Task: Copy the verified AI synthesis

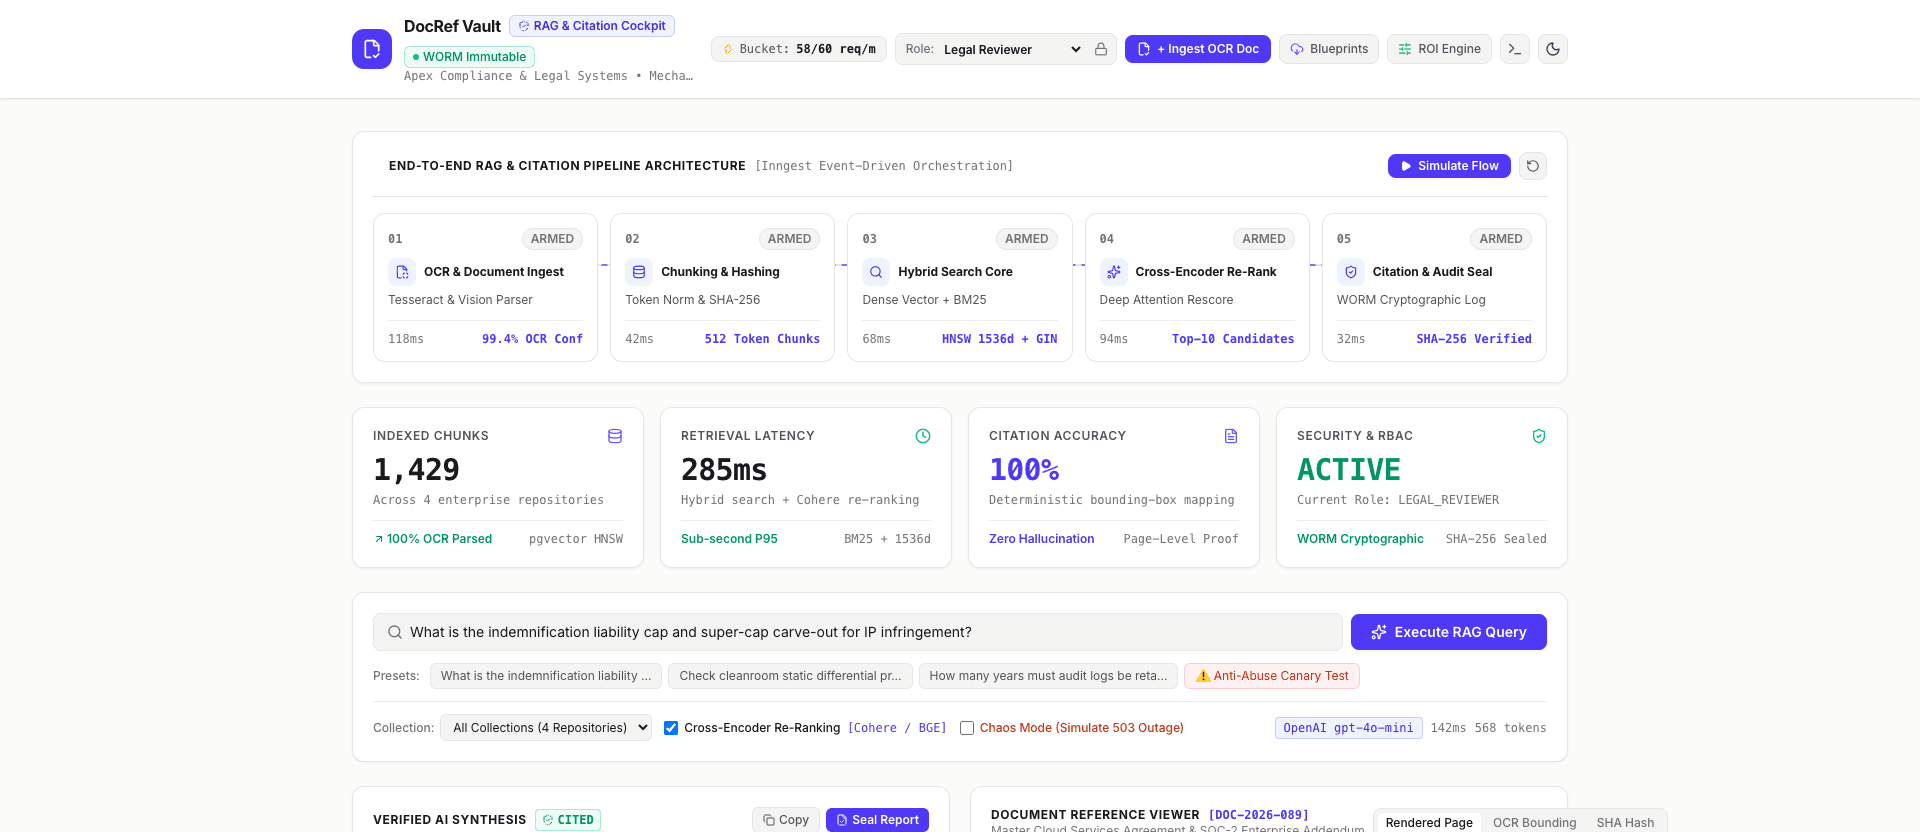Action: [x=786, y=820]
